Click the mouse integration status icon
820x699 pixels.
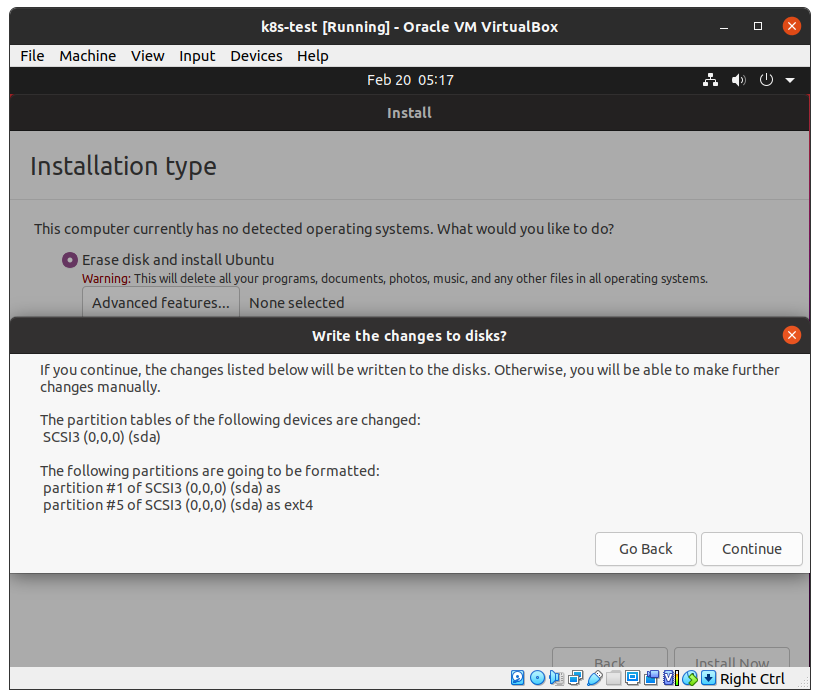[690, 678]
